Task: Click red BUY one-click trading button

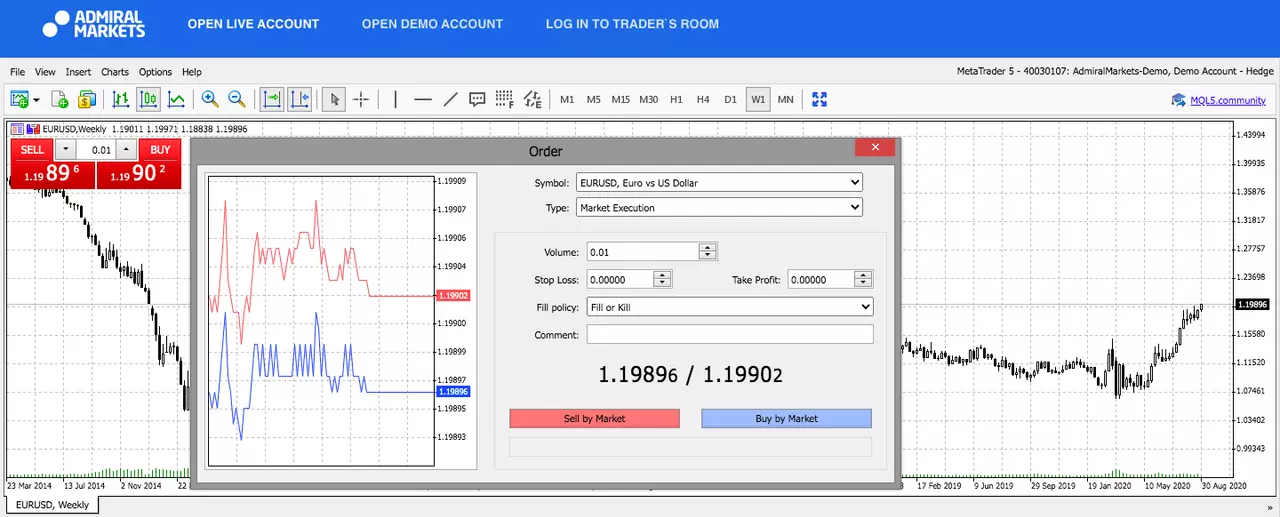Action: (160, 150)
